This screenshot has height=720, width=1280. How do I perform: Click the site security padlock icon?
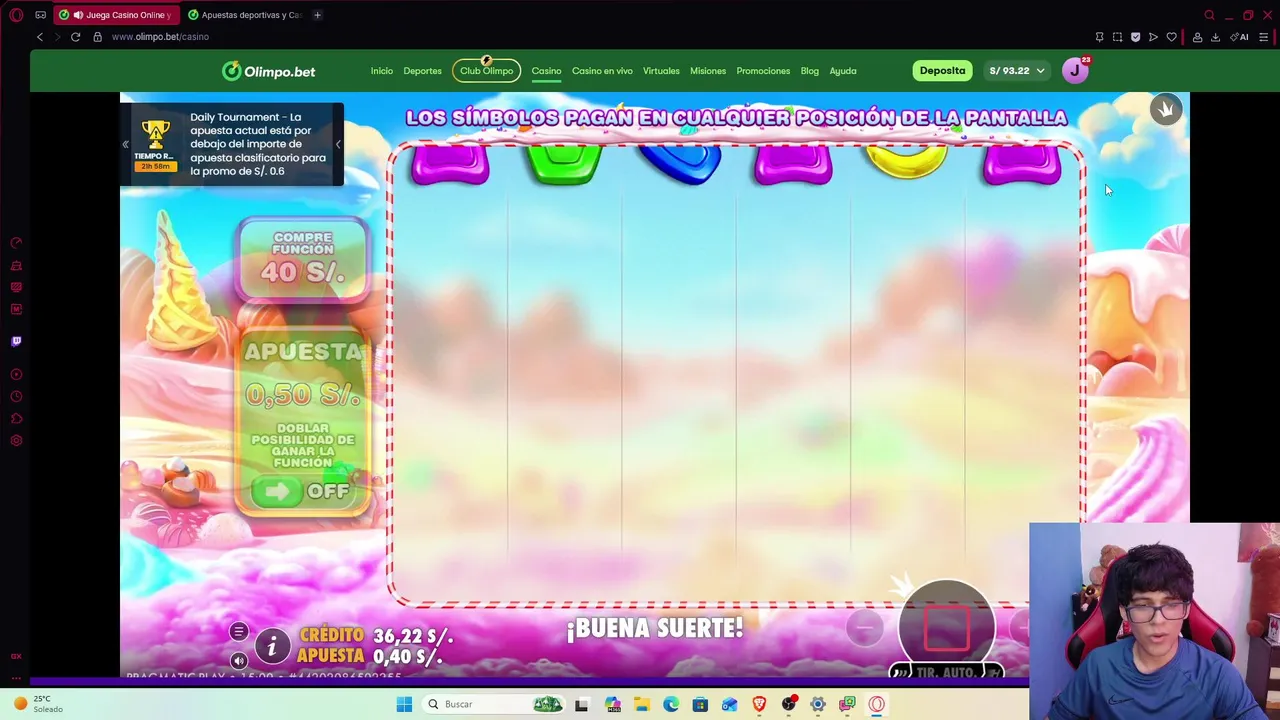coord(97,37)
